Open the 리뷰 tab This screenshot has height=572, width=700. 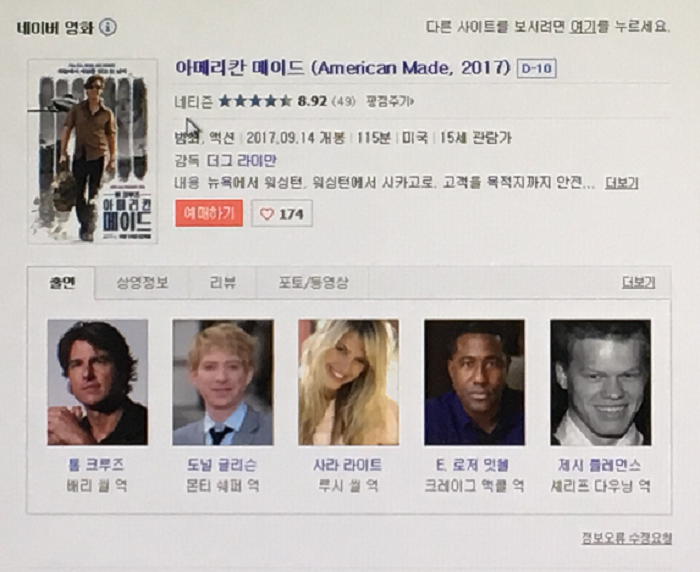pyautogui.click(x=222, y=283)
